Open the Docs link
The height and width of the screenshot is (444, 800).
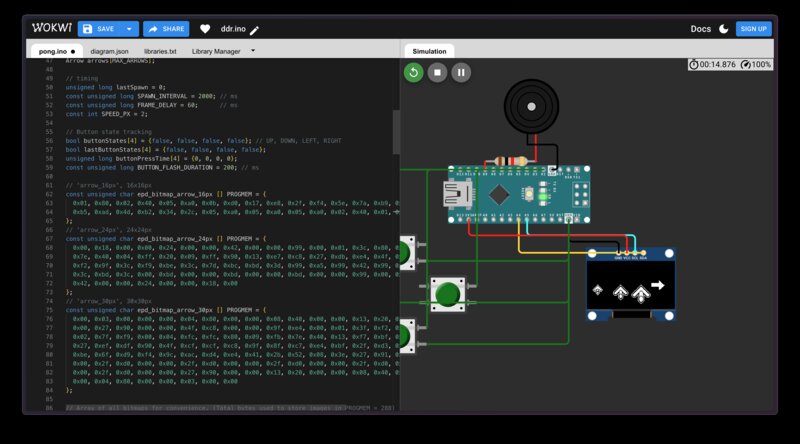pyautogui.click(x=700, y=29)
